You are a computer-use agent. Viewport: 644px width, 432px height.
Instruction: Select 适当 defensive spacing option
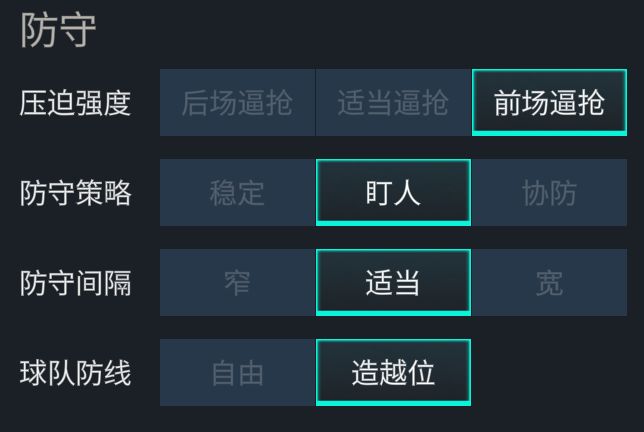point(393,283)
